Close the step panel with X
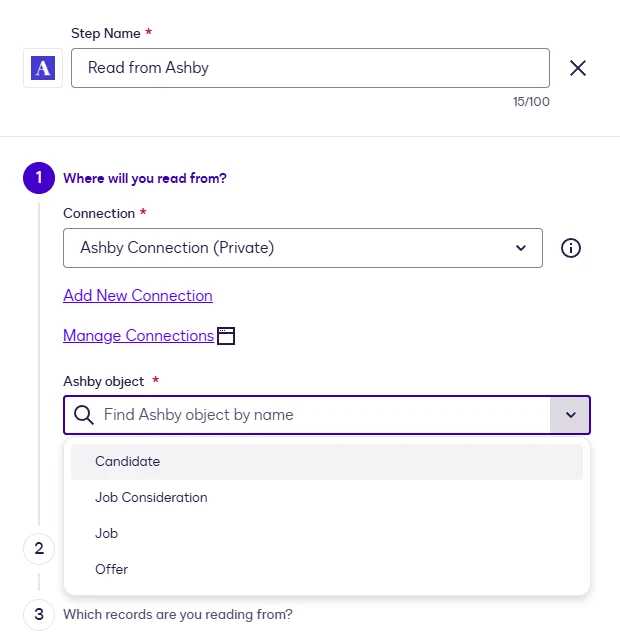620x640 pixels. 578,68
